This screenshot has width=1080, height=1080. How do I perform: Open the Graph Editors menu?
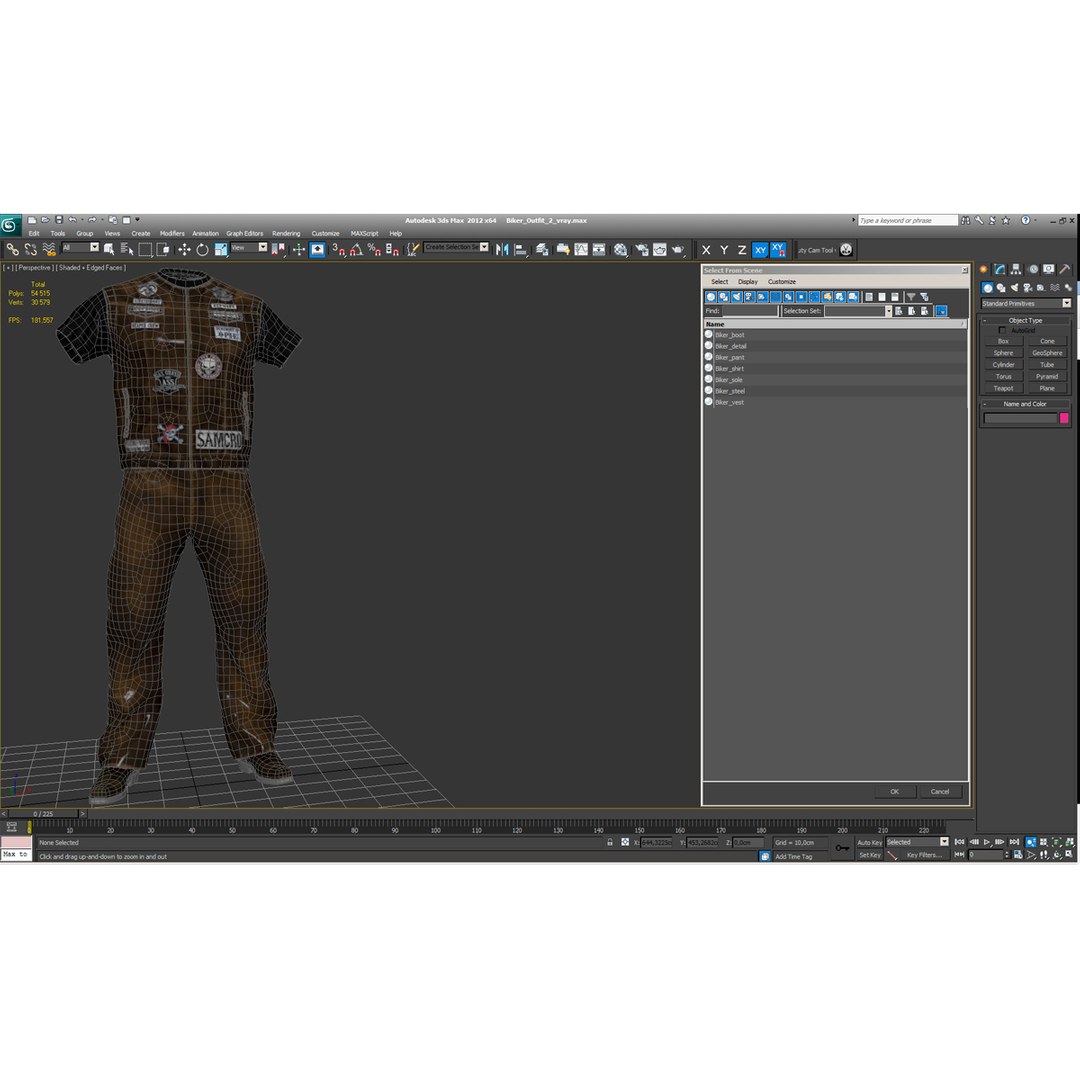(x=245, y=233)
